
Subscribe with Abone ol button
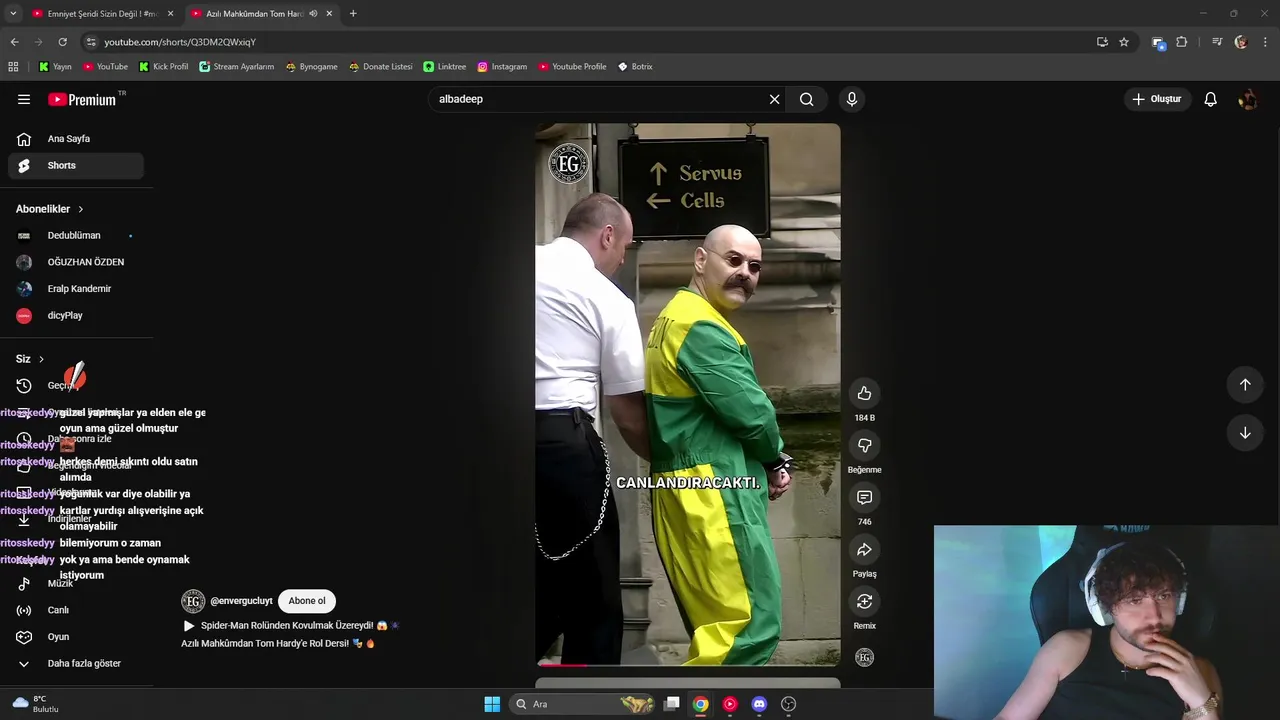tap(307, 601)
